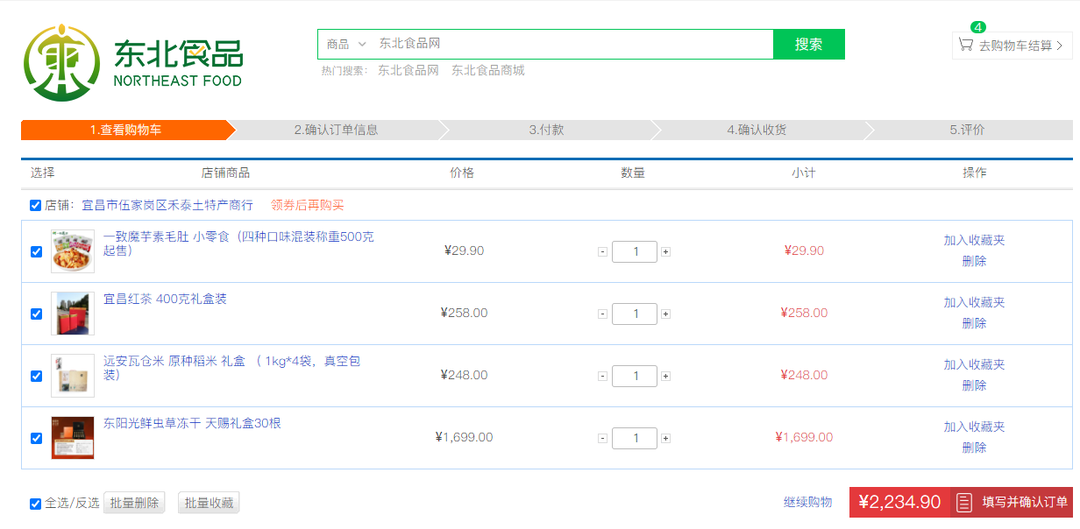
Task: Click 填写并确认订单 checkout button
Action: (1014, 502)
